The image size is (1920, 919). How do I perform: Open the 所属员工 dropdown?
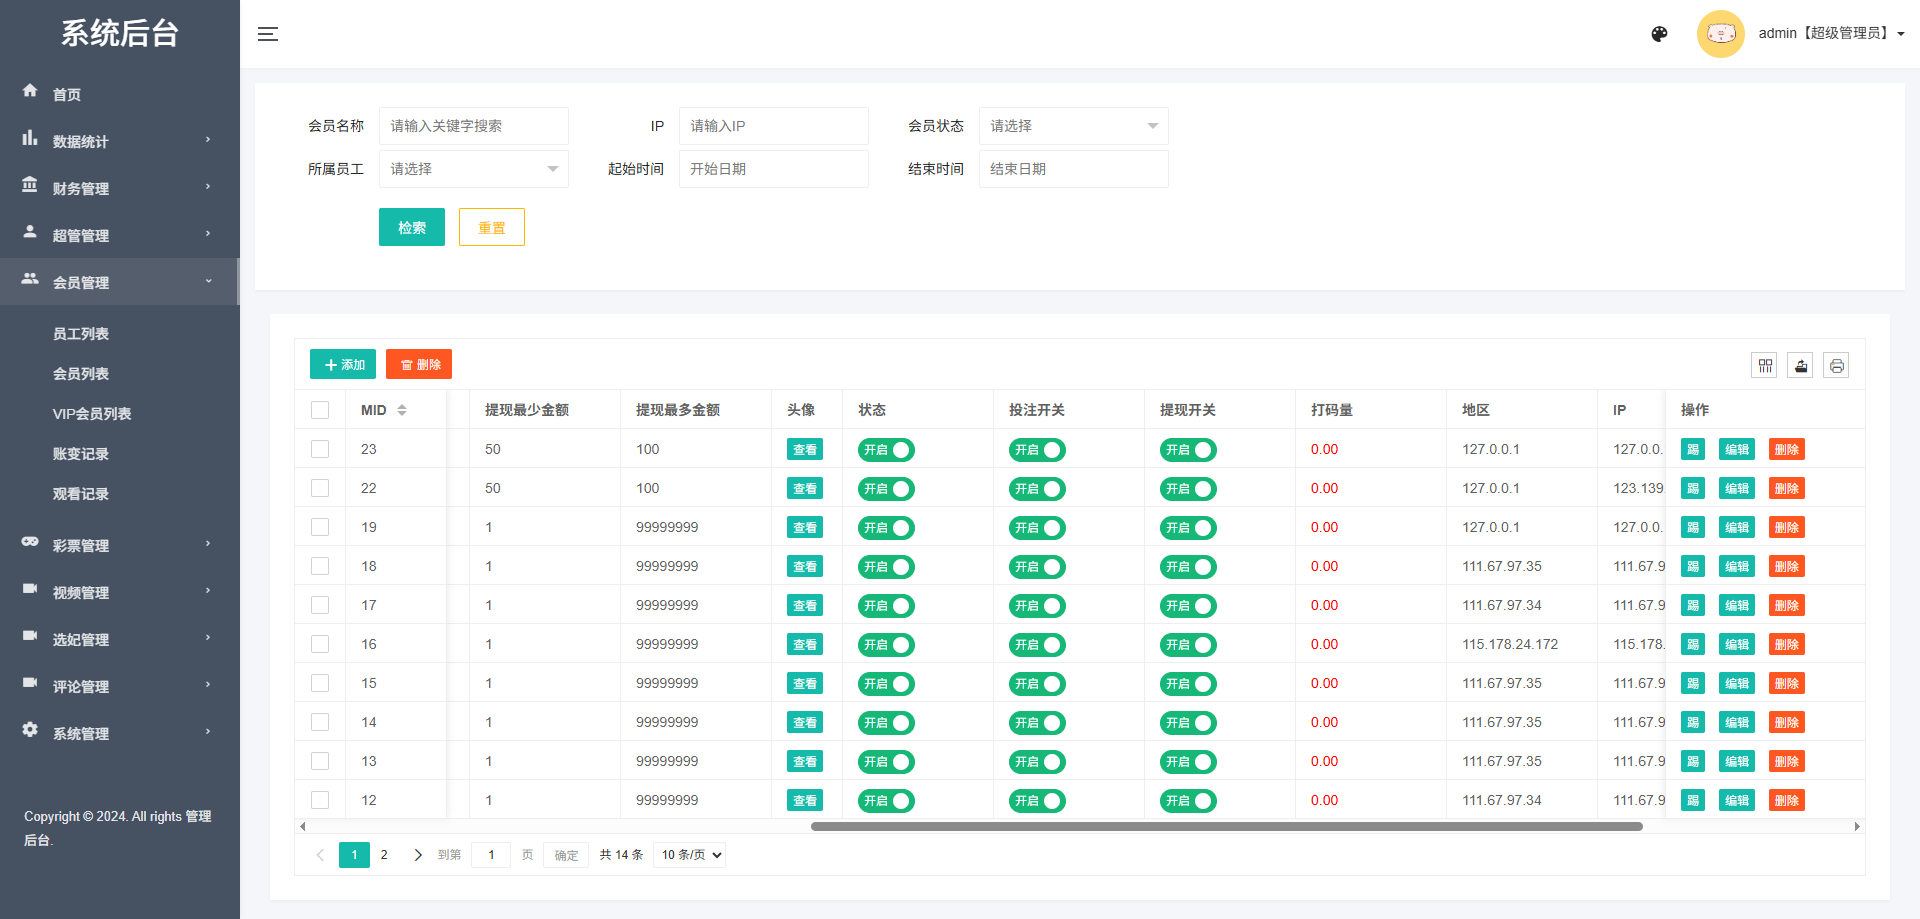[x=473, y=168]
